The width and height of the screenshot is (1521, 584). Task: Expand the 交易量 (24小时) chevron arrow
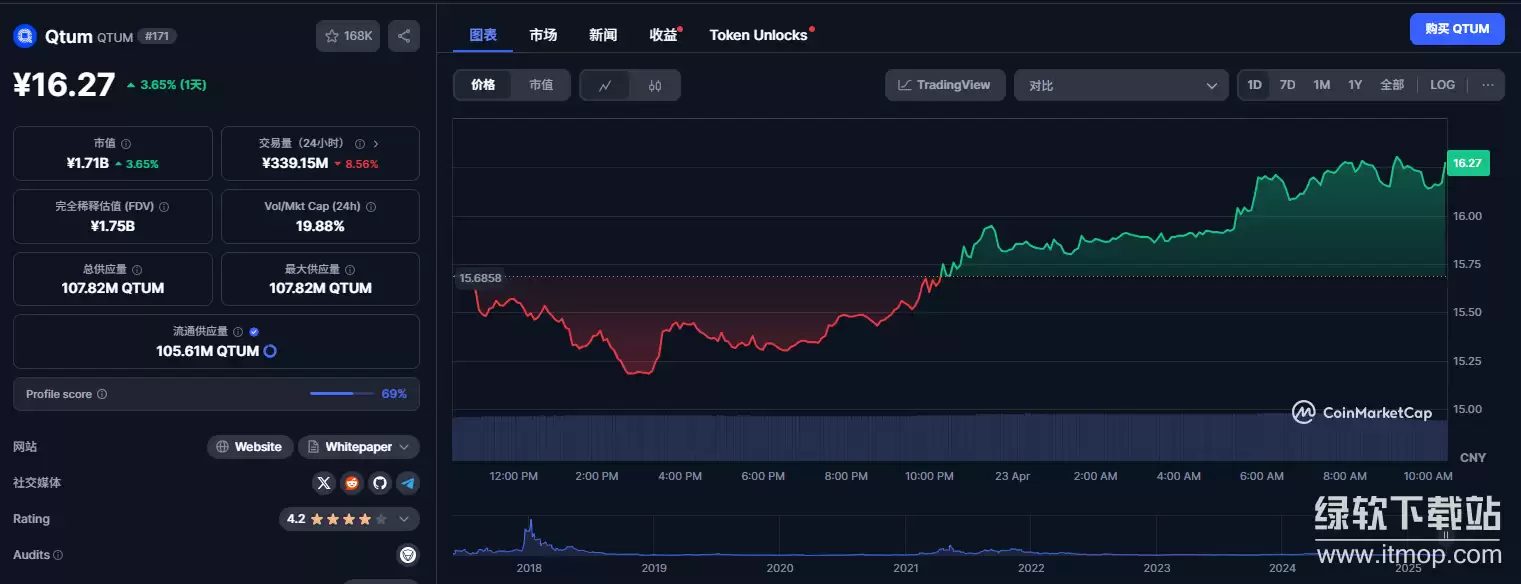pyautogui.click(x=376, y=144)
